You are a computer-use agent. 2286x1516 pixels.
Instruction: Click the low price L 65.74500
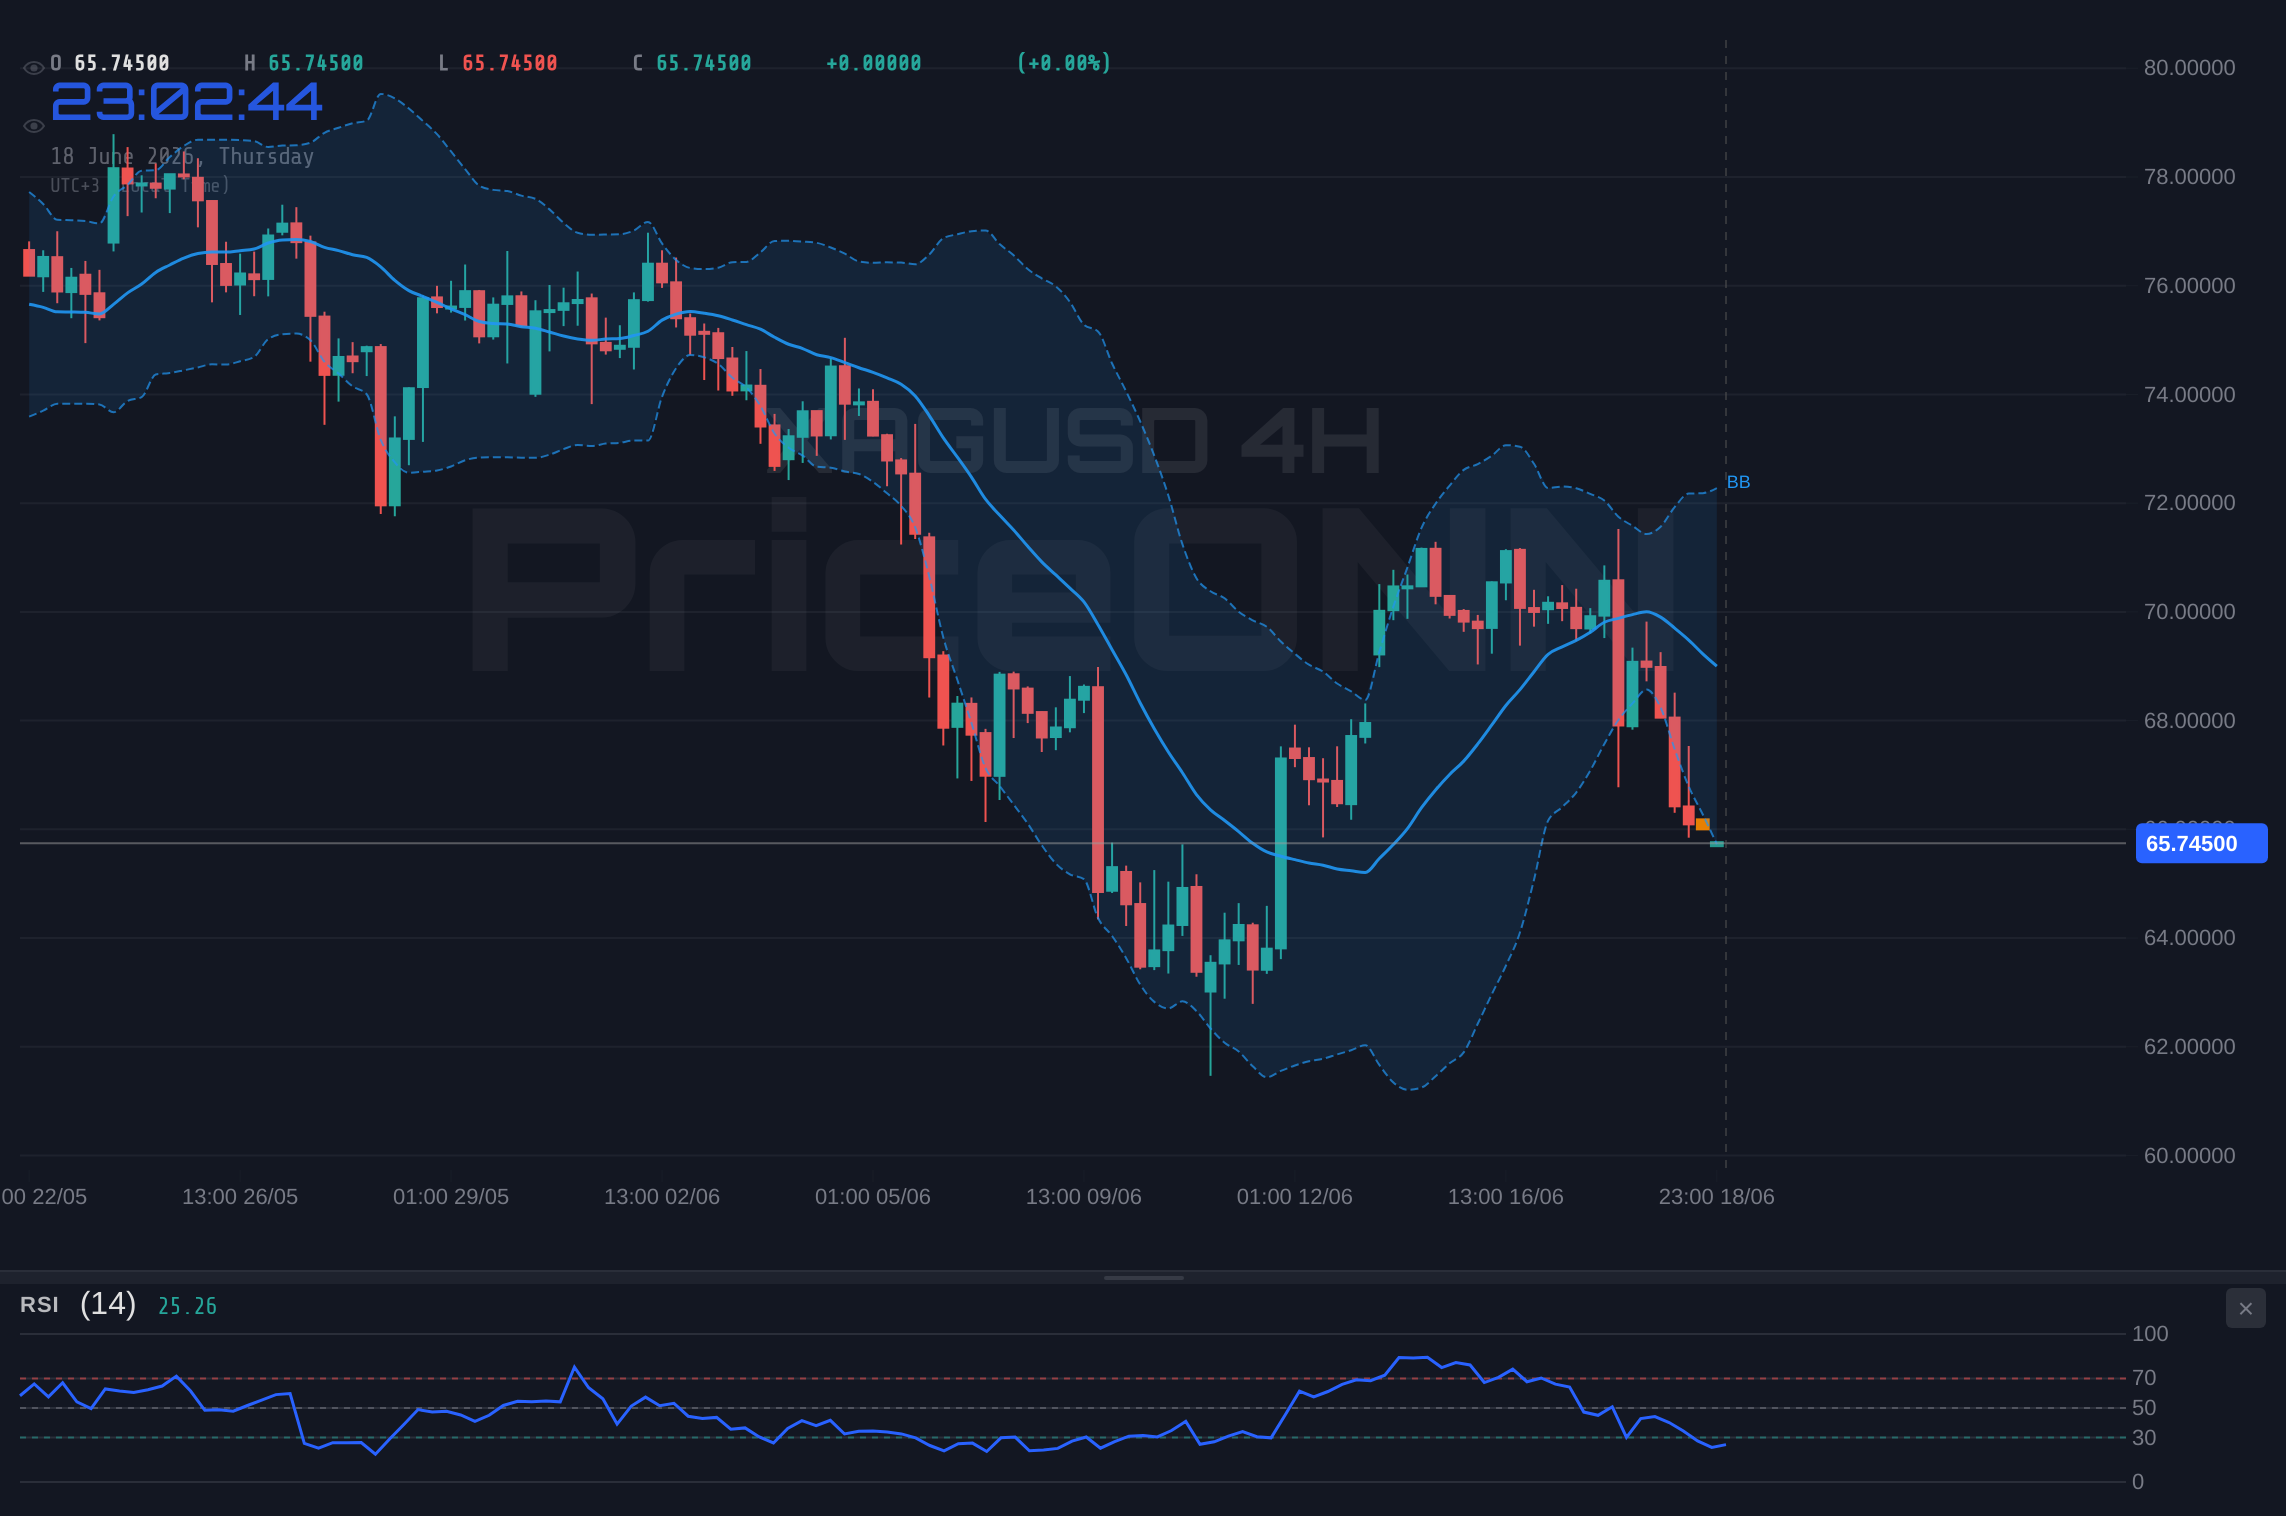click(x=498, y=63)
